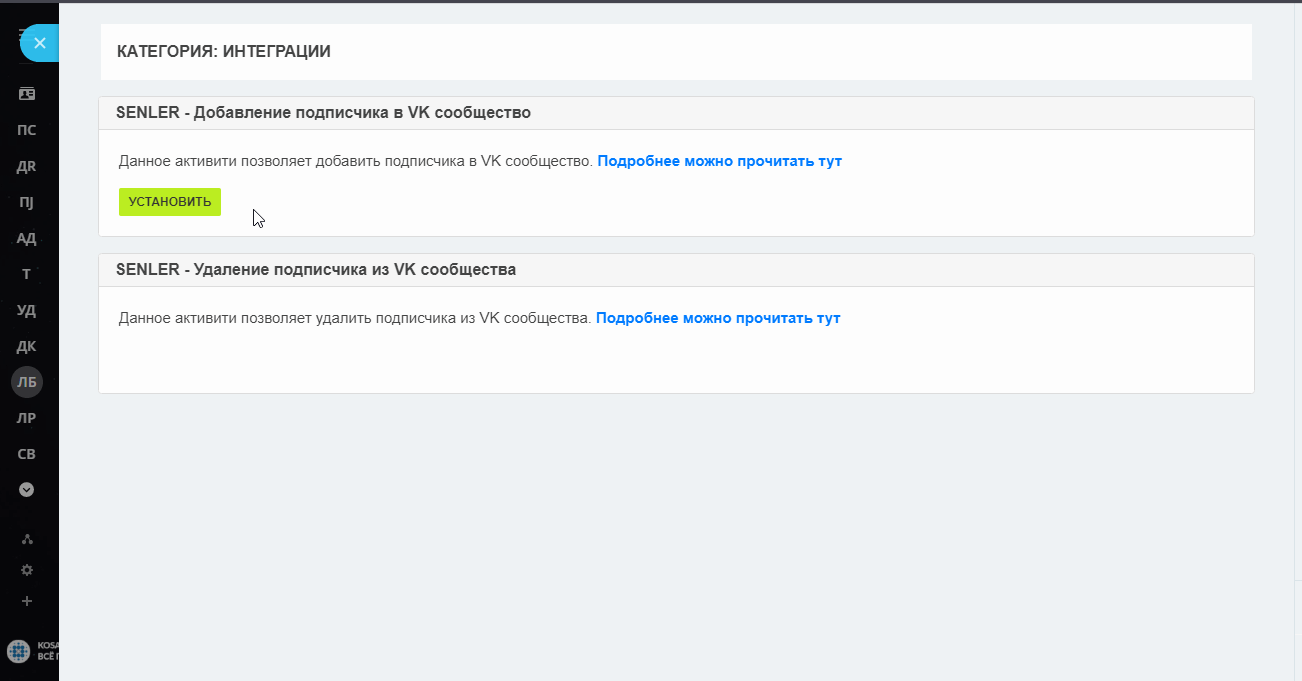Click the company logo at sidebar bottom
This screenshot has height=681, width=1302.
(x=20, y=651)
